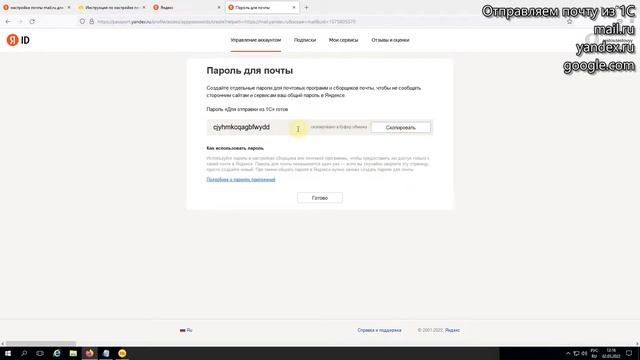Click the 'Готово' button

(x=320, y=198)
